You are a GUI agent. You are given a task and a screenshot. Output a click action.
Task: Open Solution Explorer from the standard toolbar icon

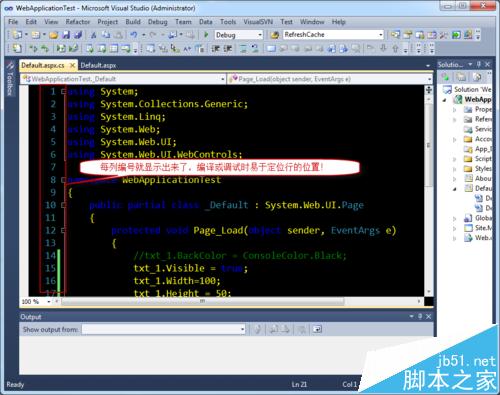pyautogui.click(x=395, y=35)
